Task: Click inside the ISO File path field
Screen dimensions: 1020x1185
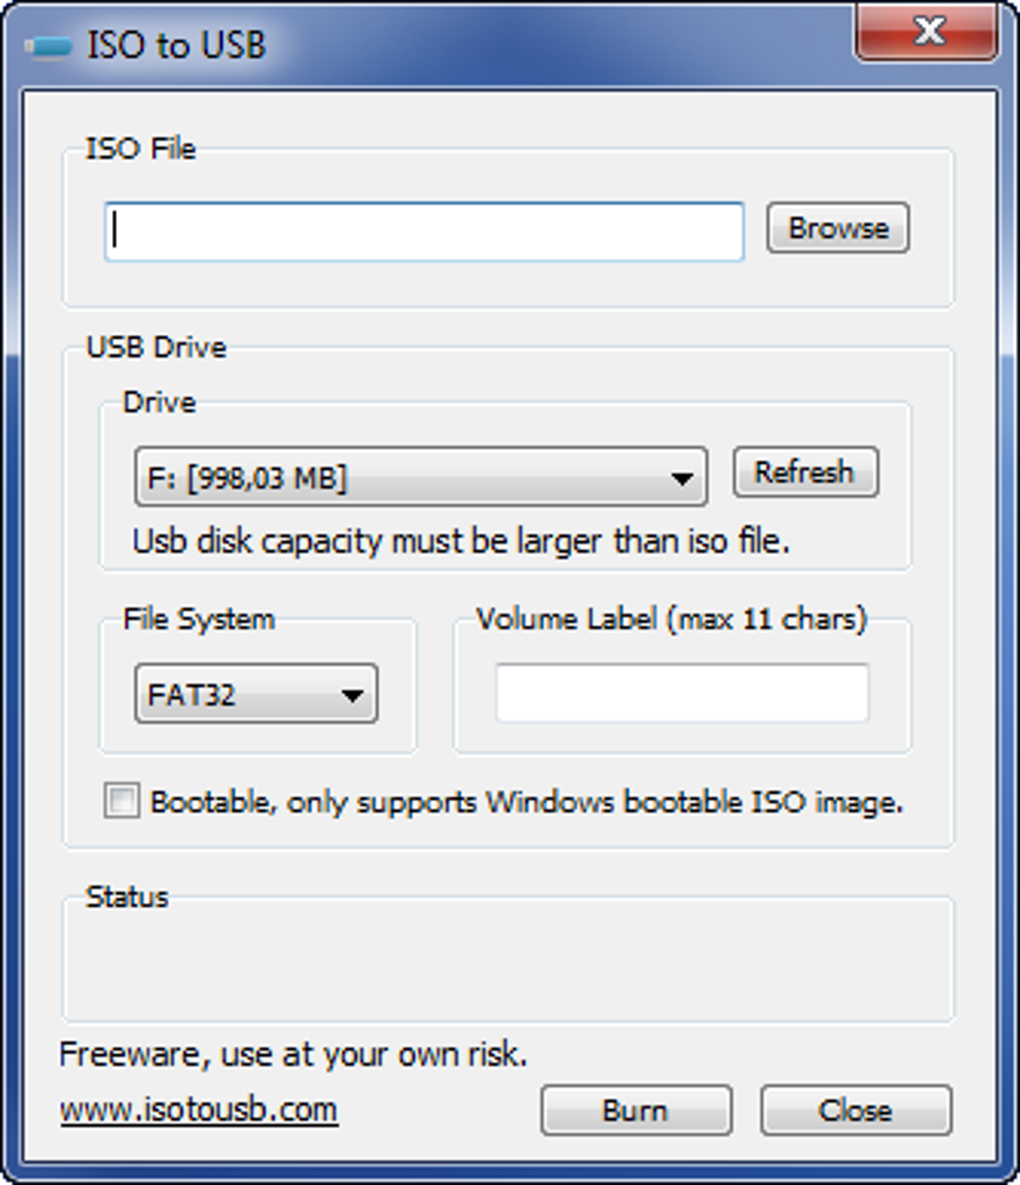Action: 424,230
